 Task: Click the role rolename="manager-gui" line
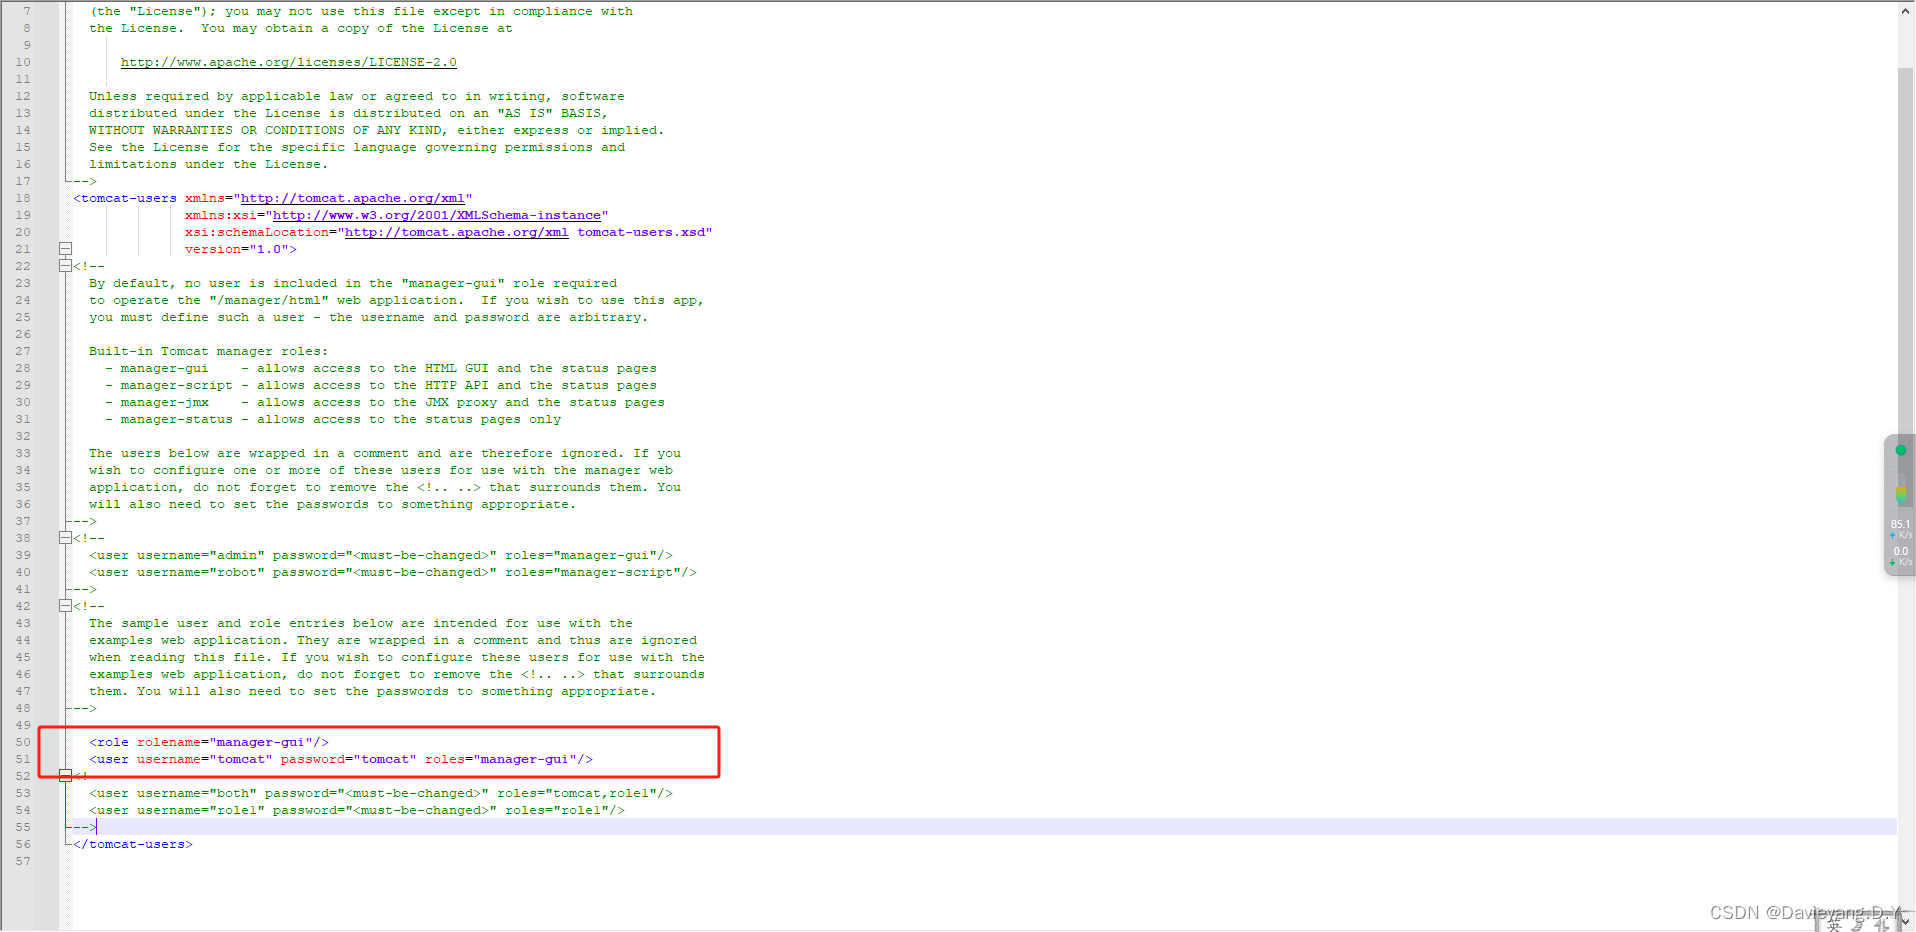[209, 742]
